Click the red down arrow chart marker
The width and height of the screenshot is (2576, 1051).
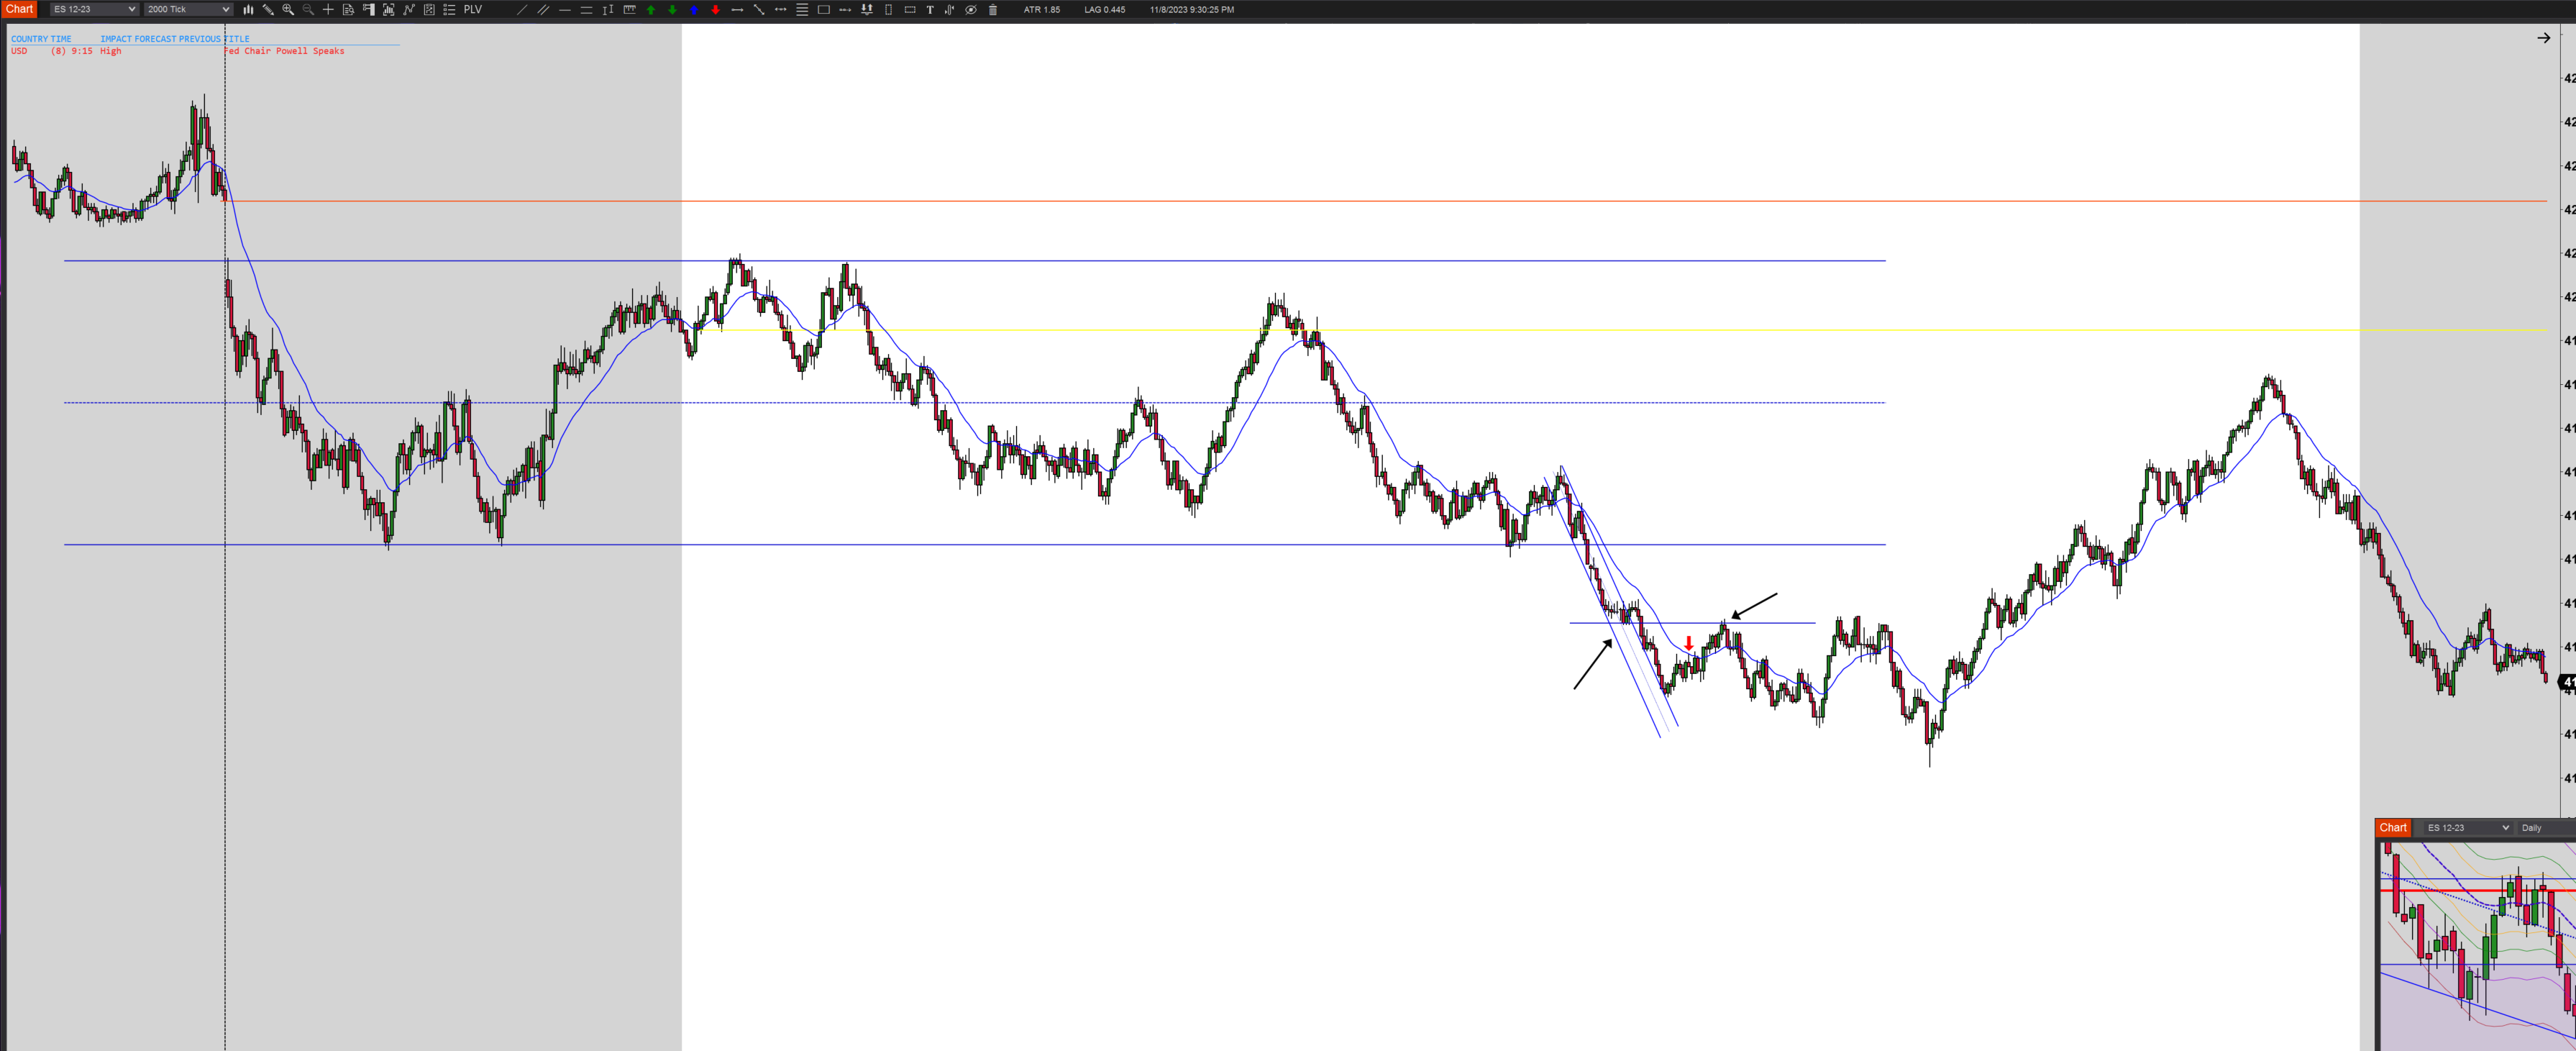[x=1689, y=643]
